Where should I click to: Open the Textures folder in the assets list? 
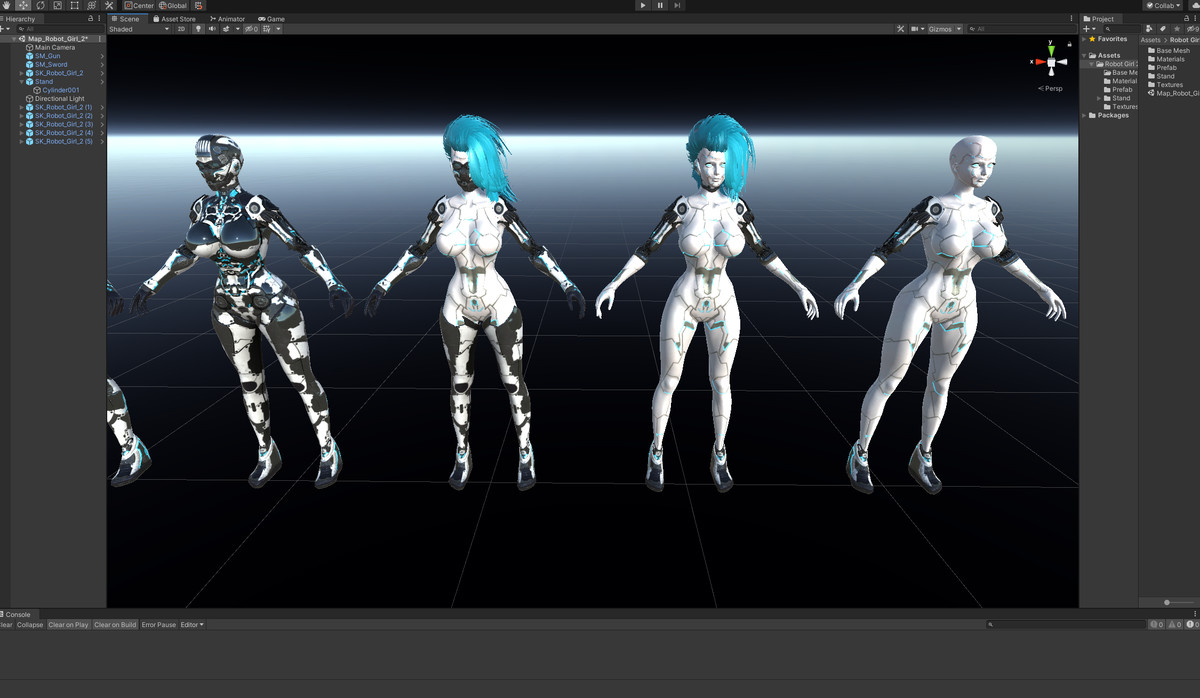coord(1169,85)
